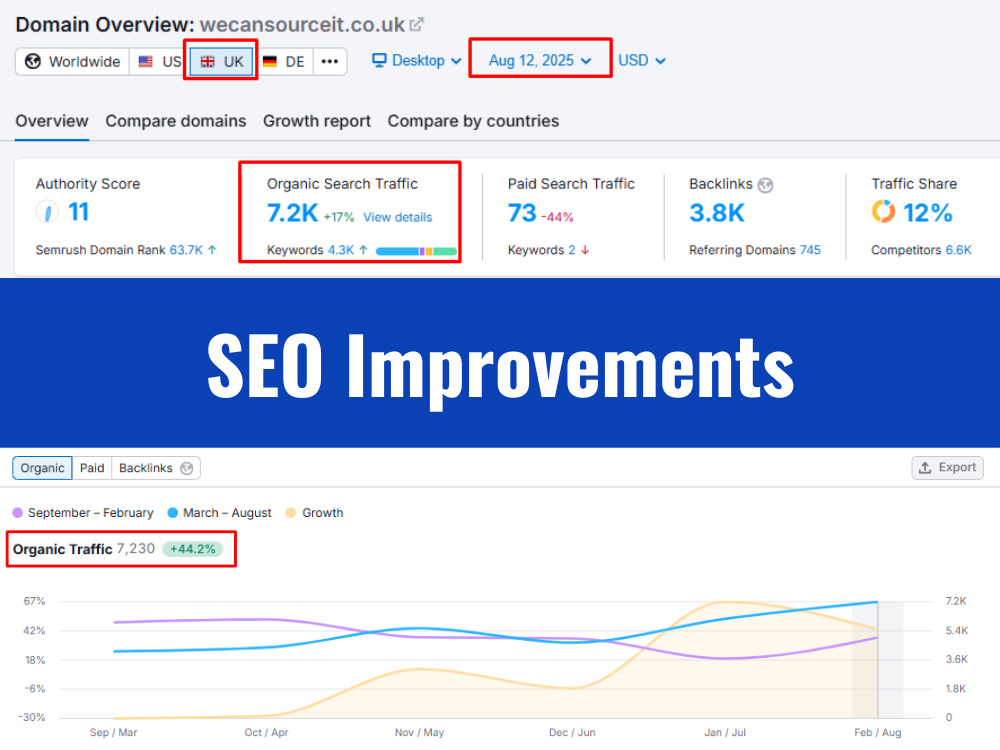1000x750 pixels.
Task: Click the German flag icon
Action: click(x=270, y=61)
